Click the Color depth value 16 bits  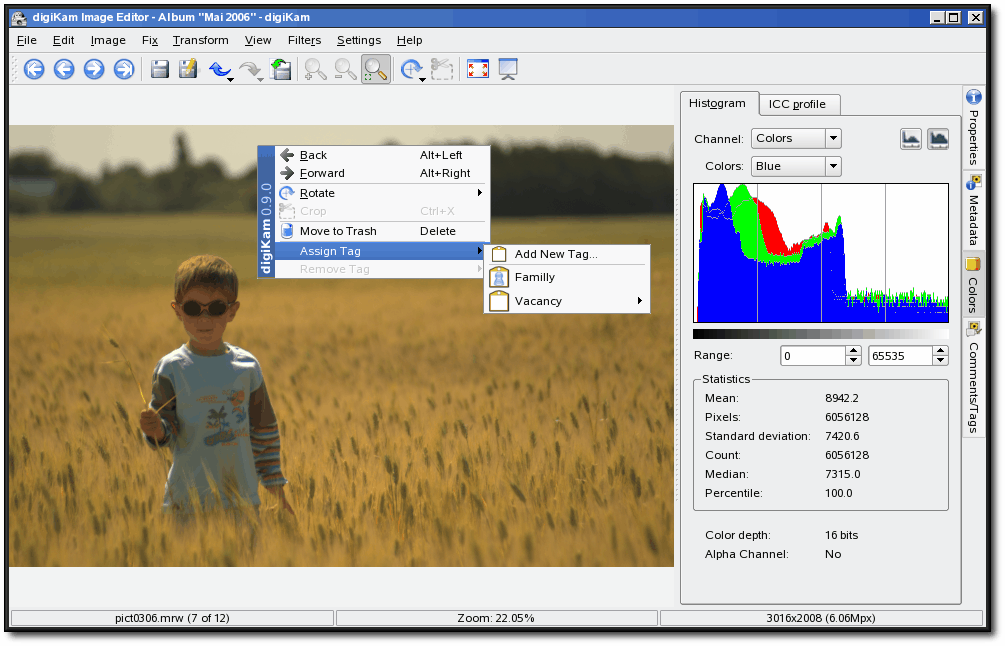point(842,535)
